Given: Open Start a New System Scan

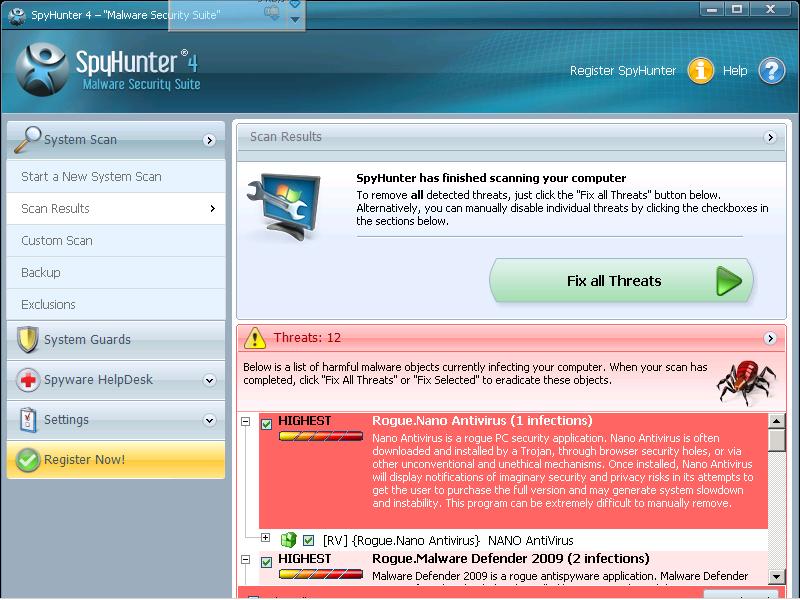Looking at the screenshot, I should click(x=91, y=177).
